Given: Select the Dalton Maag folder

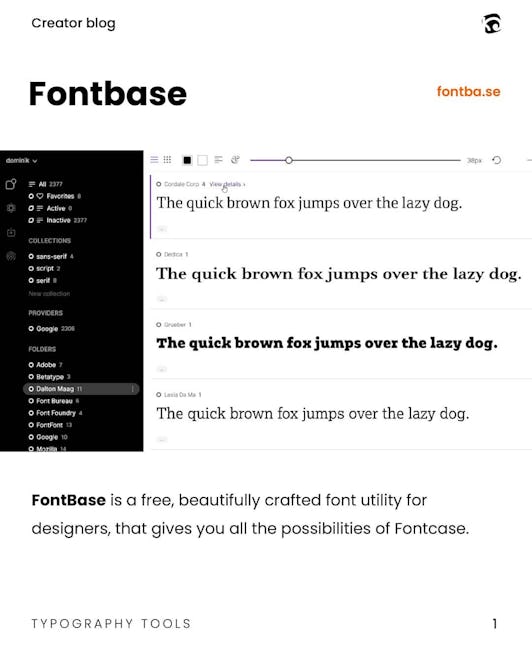Looking at the screenshot, I should [81, 389].
